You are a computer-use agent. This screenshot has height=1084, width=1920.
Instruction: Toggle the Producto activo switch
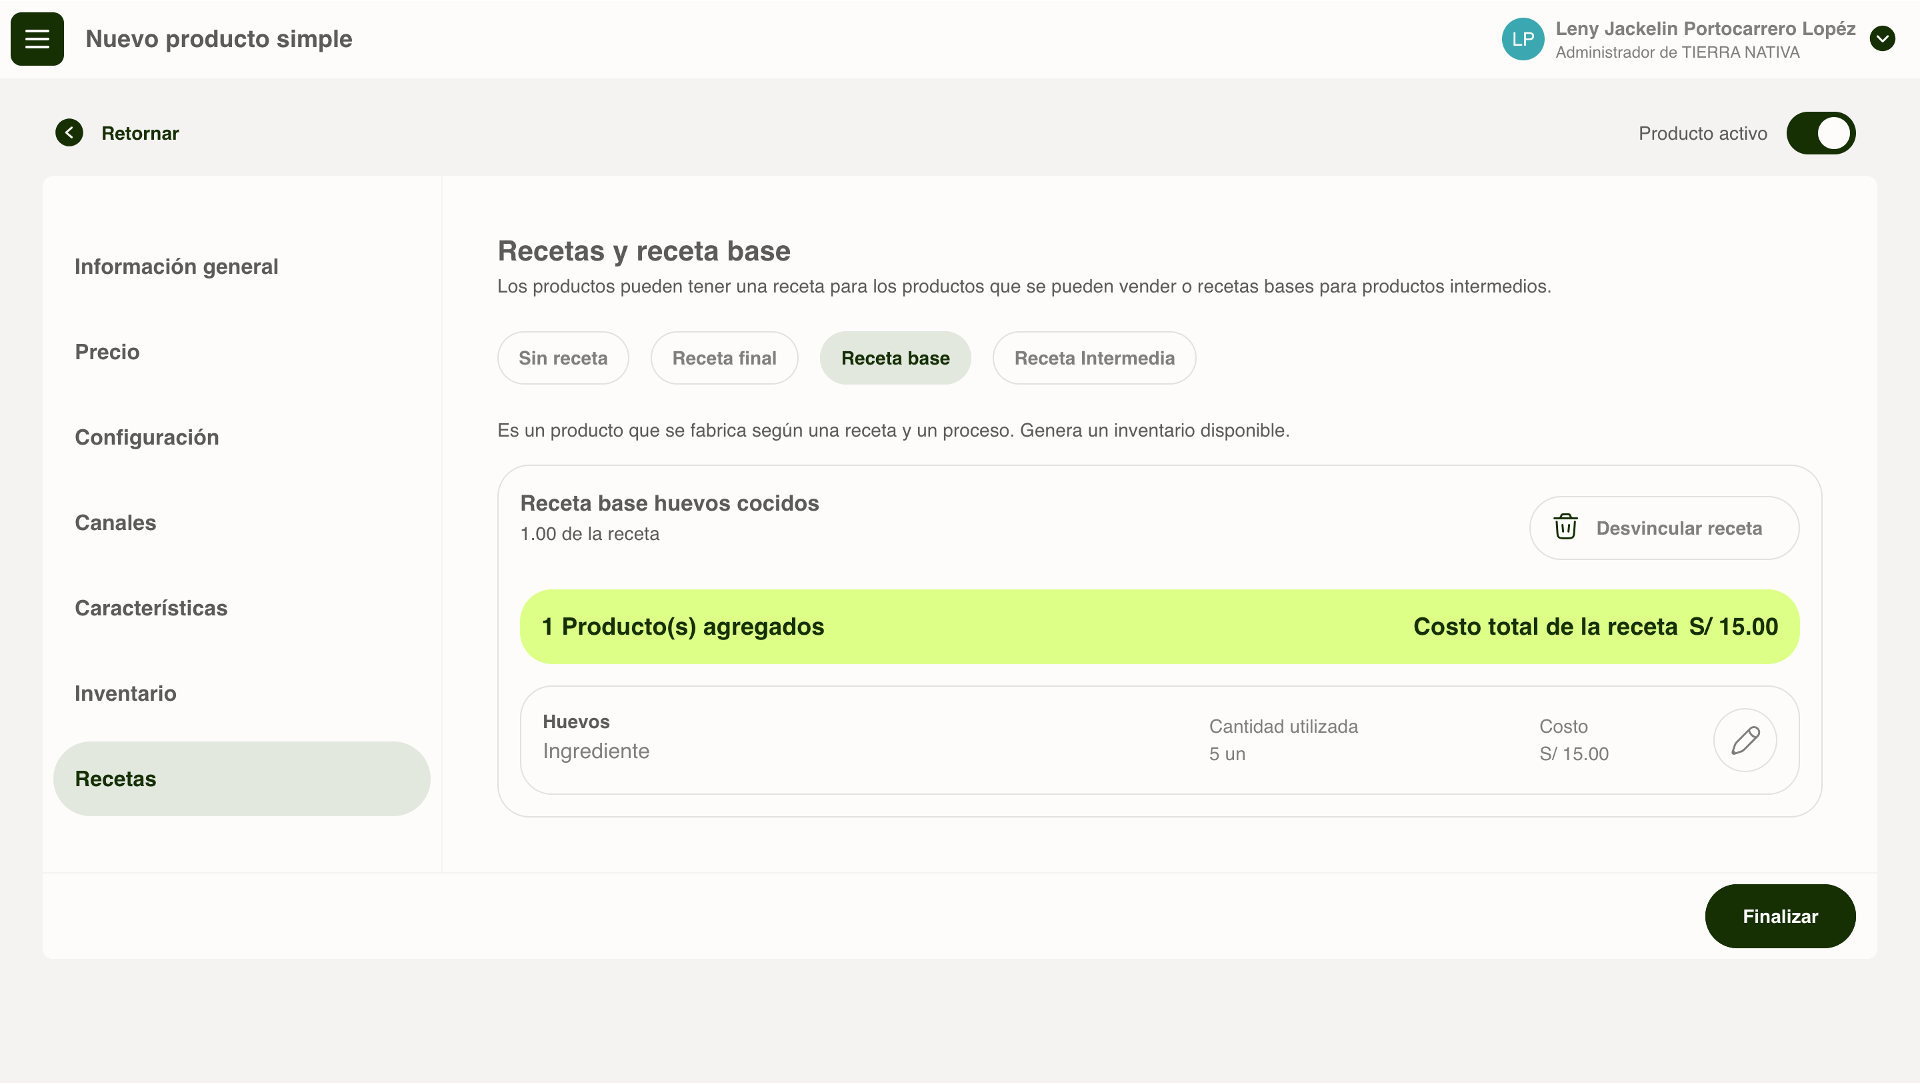tap(1820, 133)
